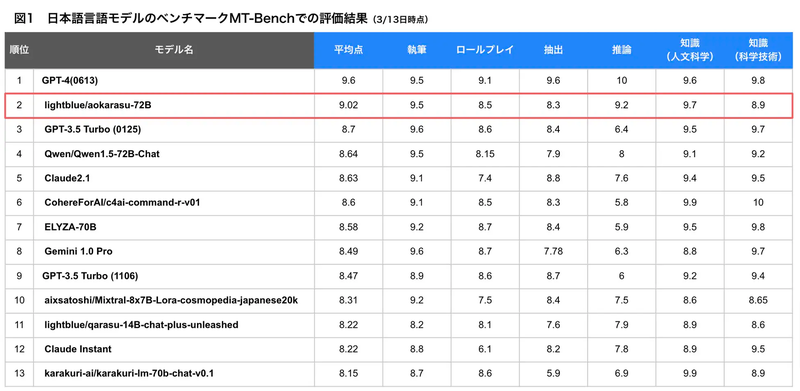
Task: Click the Claude Instant model name
Action: point(78,349)
